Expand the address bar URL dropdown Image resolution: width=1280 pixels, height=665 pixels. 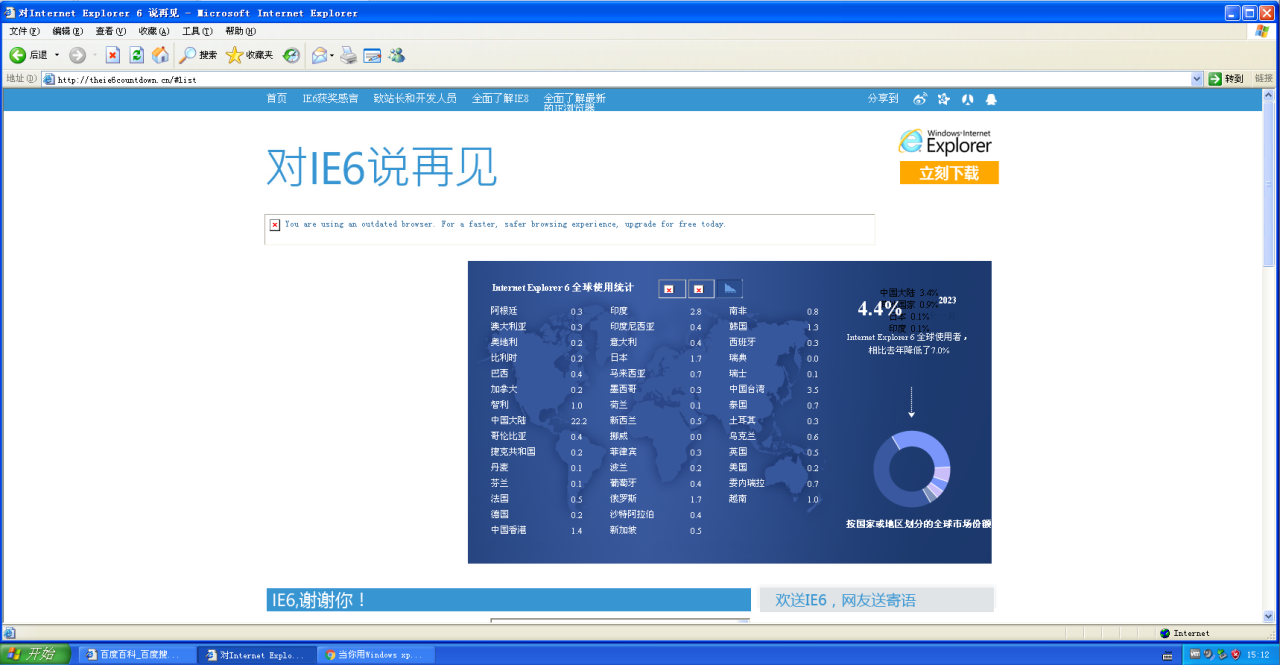tap(1197, 78)
